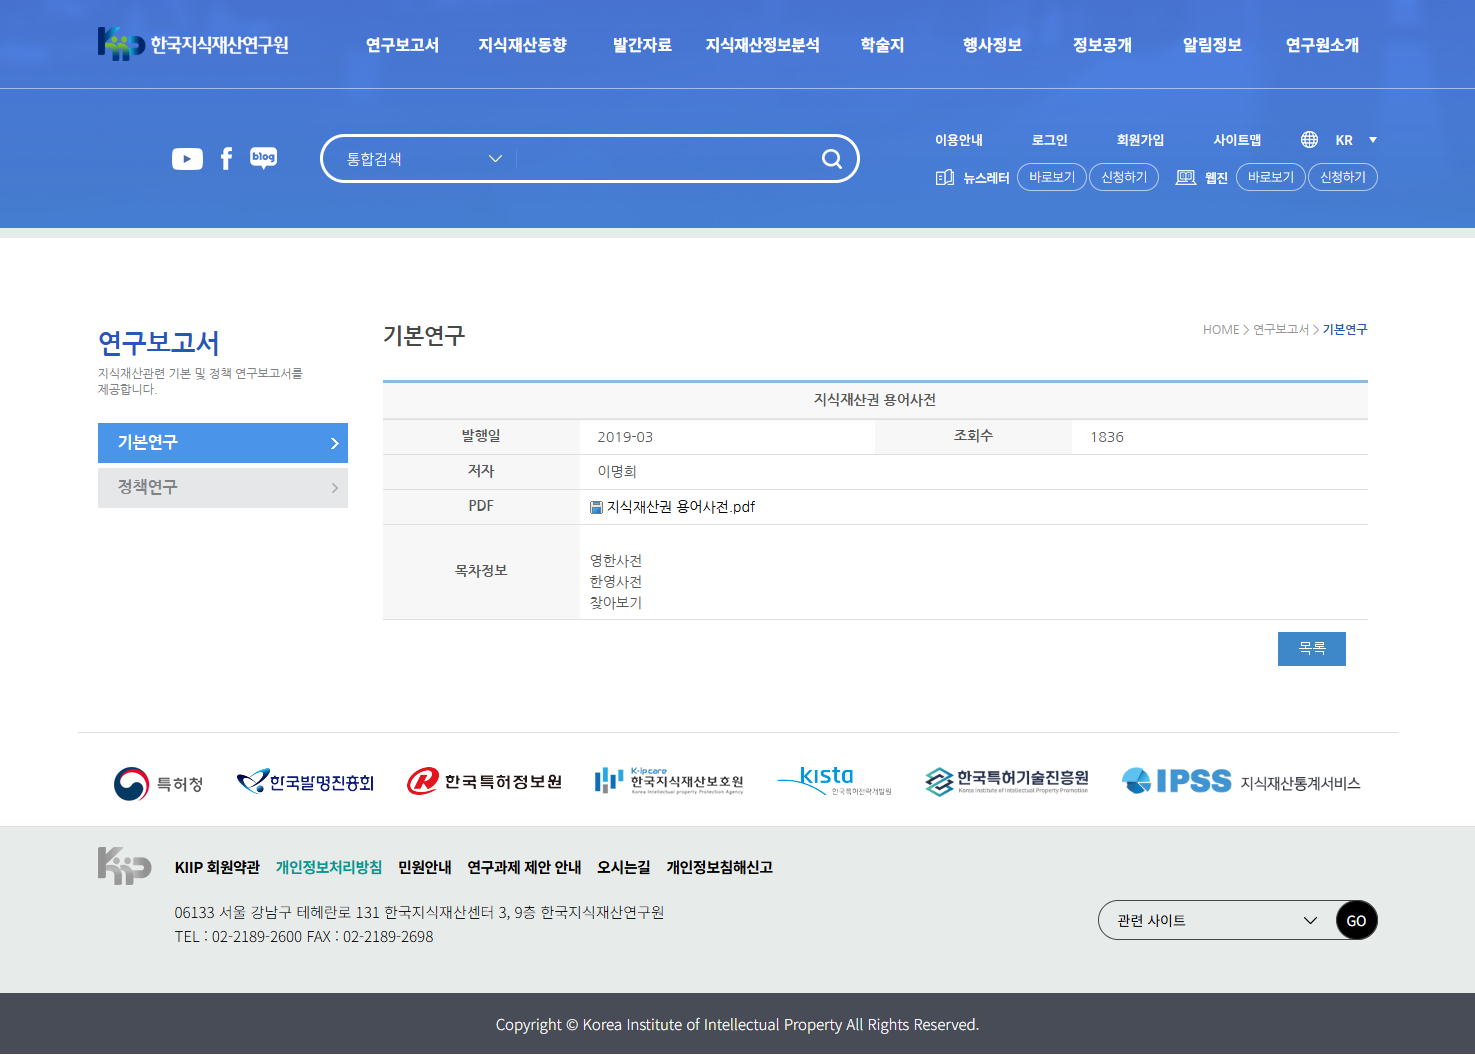Open the KR language dropdown

1356,140
